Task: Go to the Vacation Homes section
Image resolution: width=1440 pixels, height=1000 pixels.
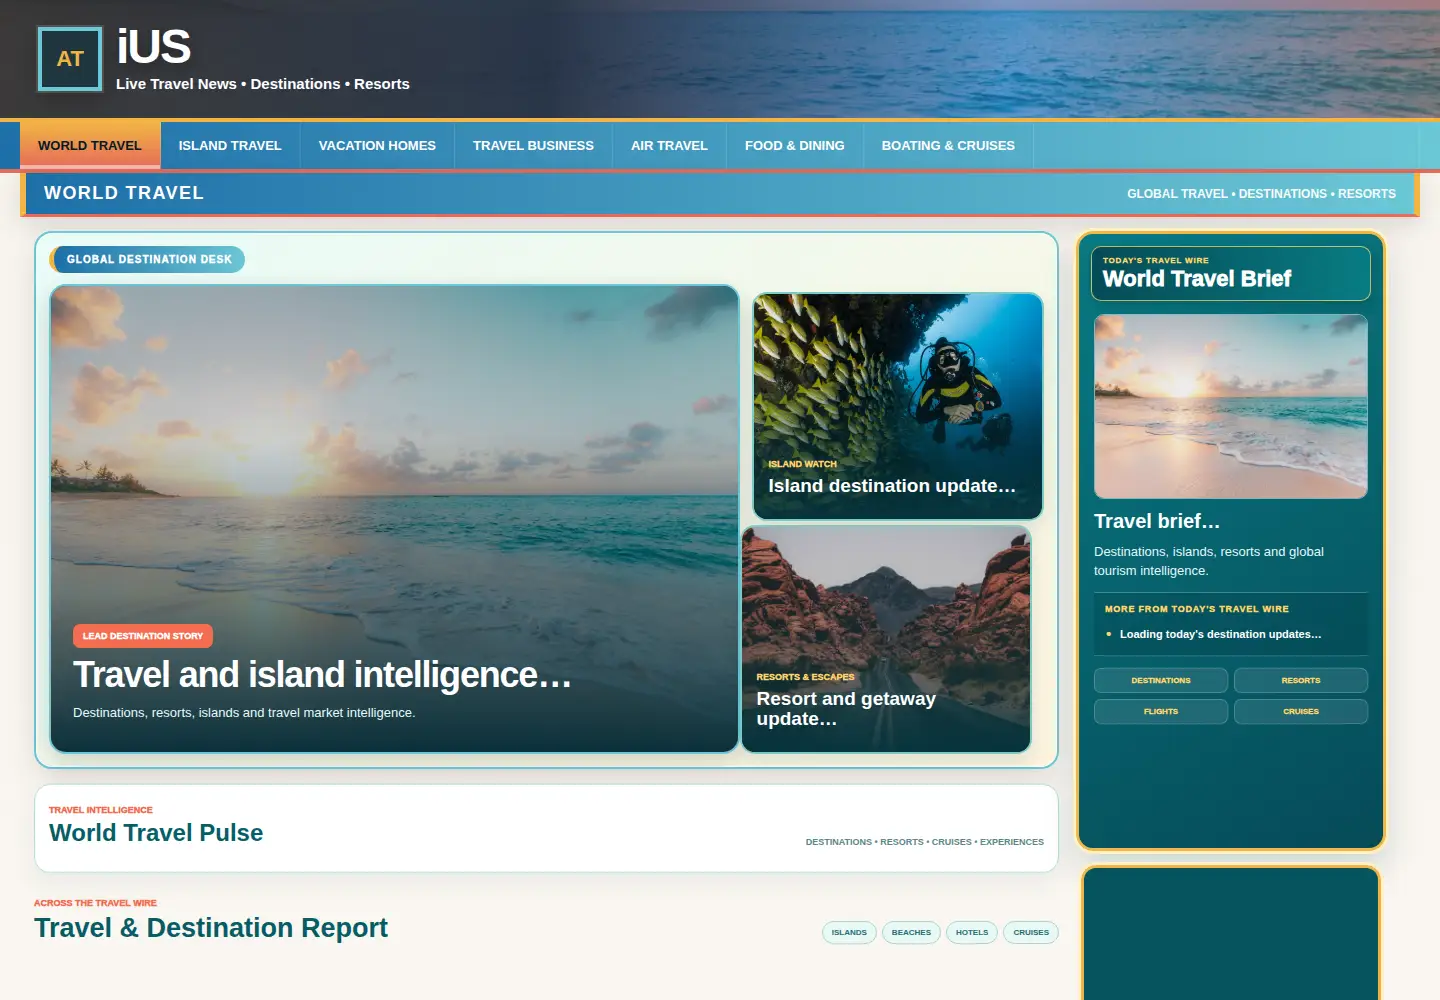Action: 377,145
